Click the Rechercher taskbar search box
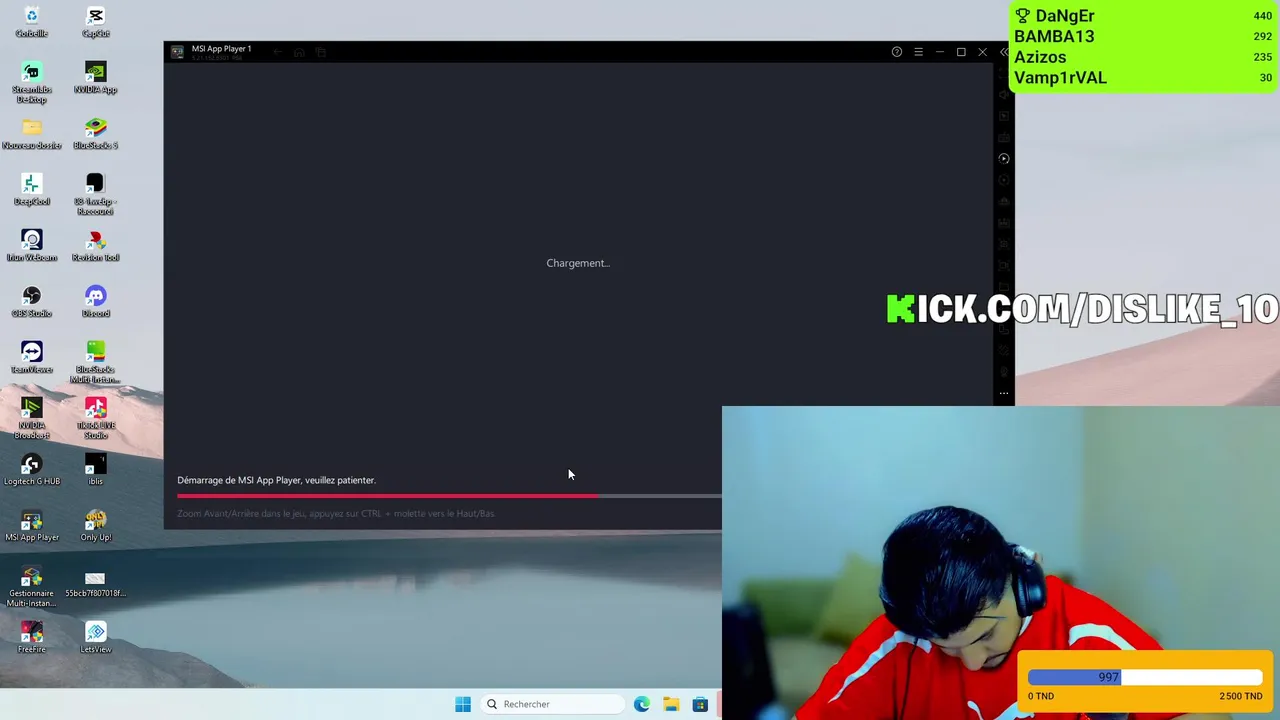This screenshot has height=720, width=1280. pos(551,704)
